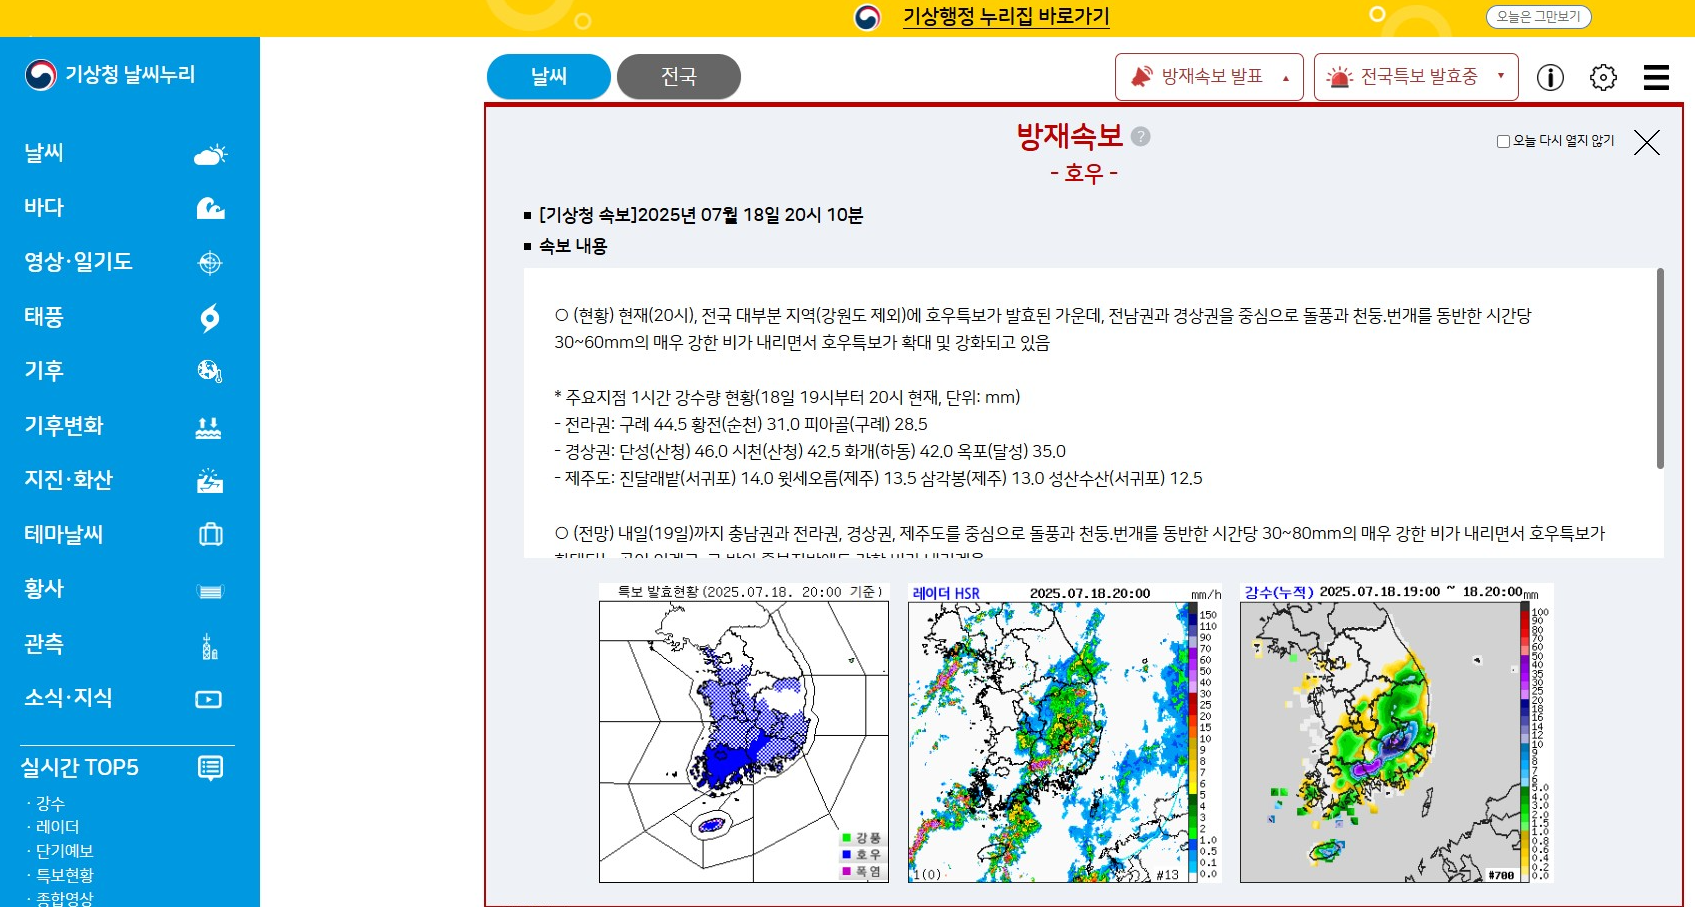
Task: Click the 방재속보 help question mark icon
Action: pos(1140,136)
